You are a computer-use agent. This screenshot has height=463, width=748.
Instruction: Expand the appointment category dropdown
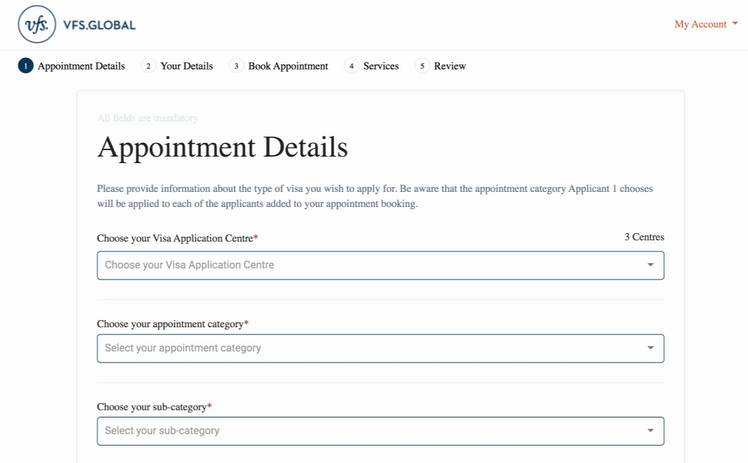[370, 348]
